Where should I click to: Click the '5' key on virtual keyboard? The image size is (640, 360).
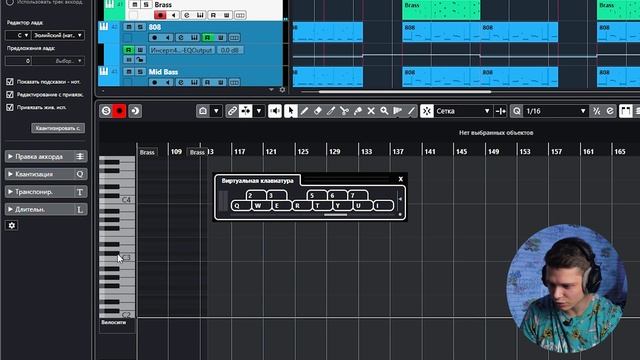click(x=316, y=196)
